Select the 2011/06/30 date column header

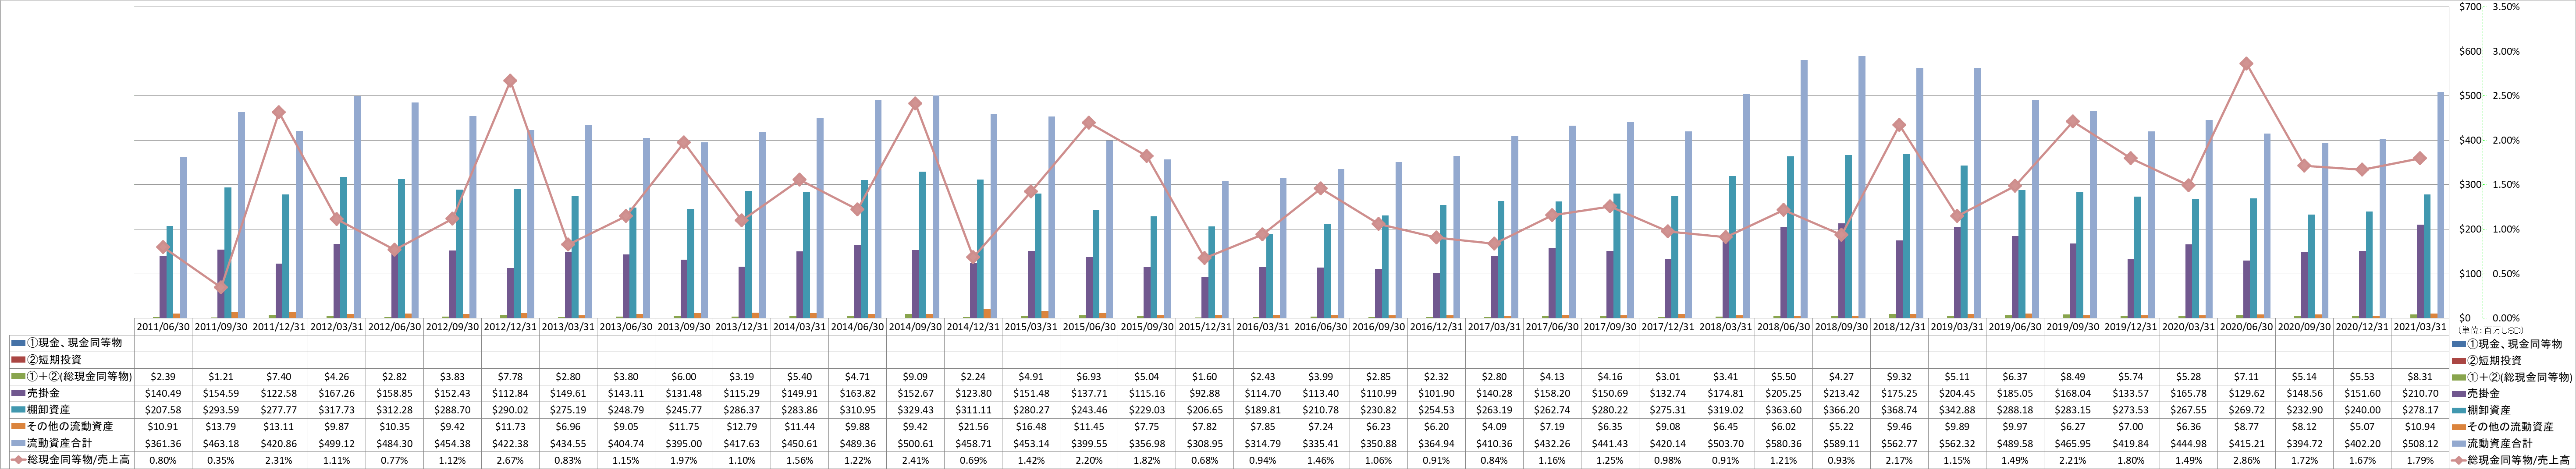pos(163,327)
